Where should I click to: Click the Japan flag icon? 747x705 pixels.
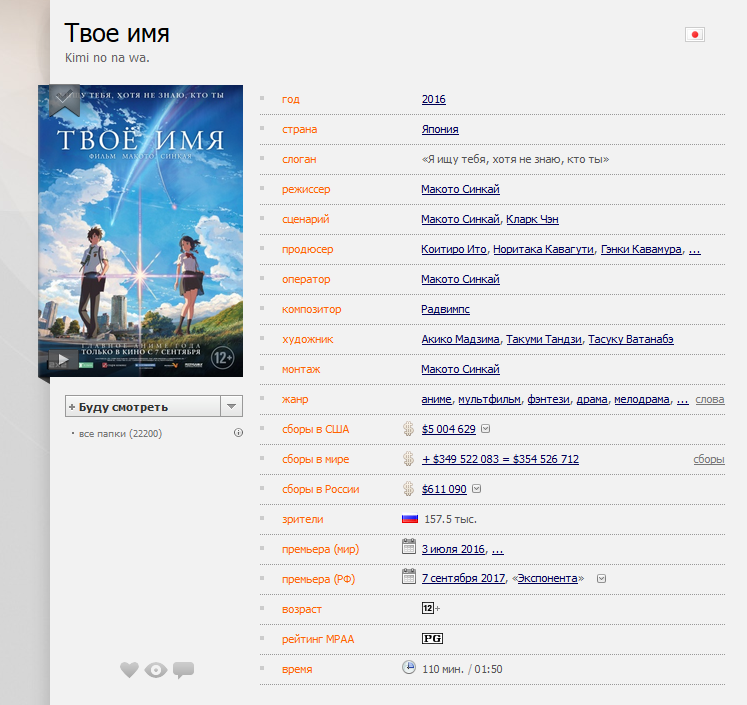click(x=695, y=34)
